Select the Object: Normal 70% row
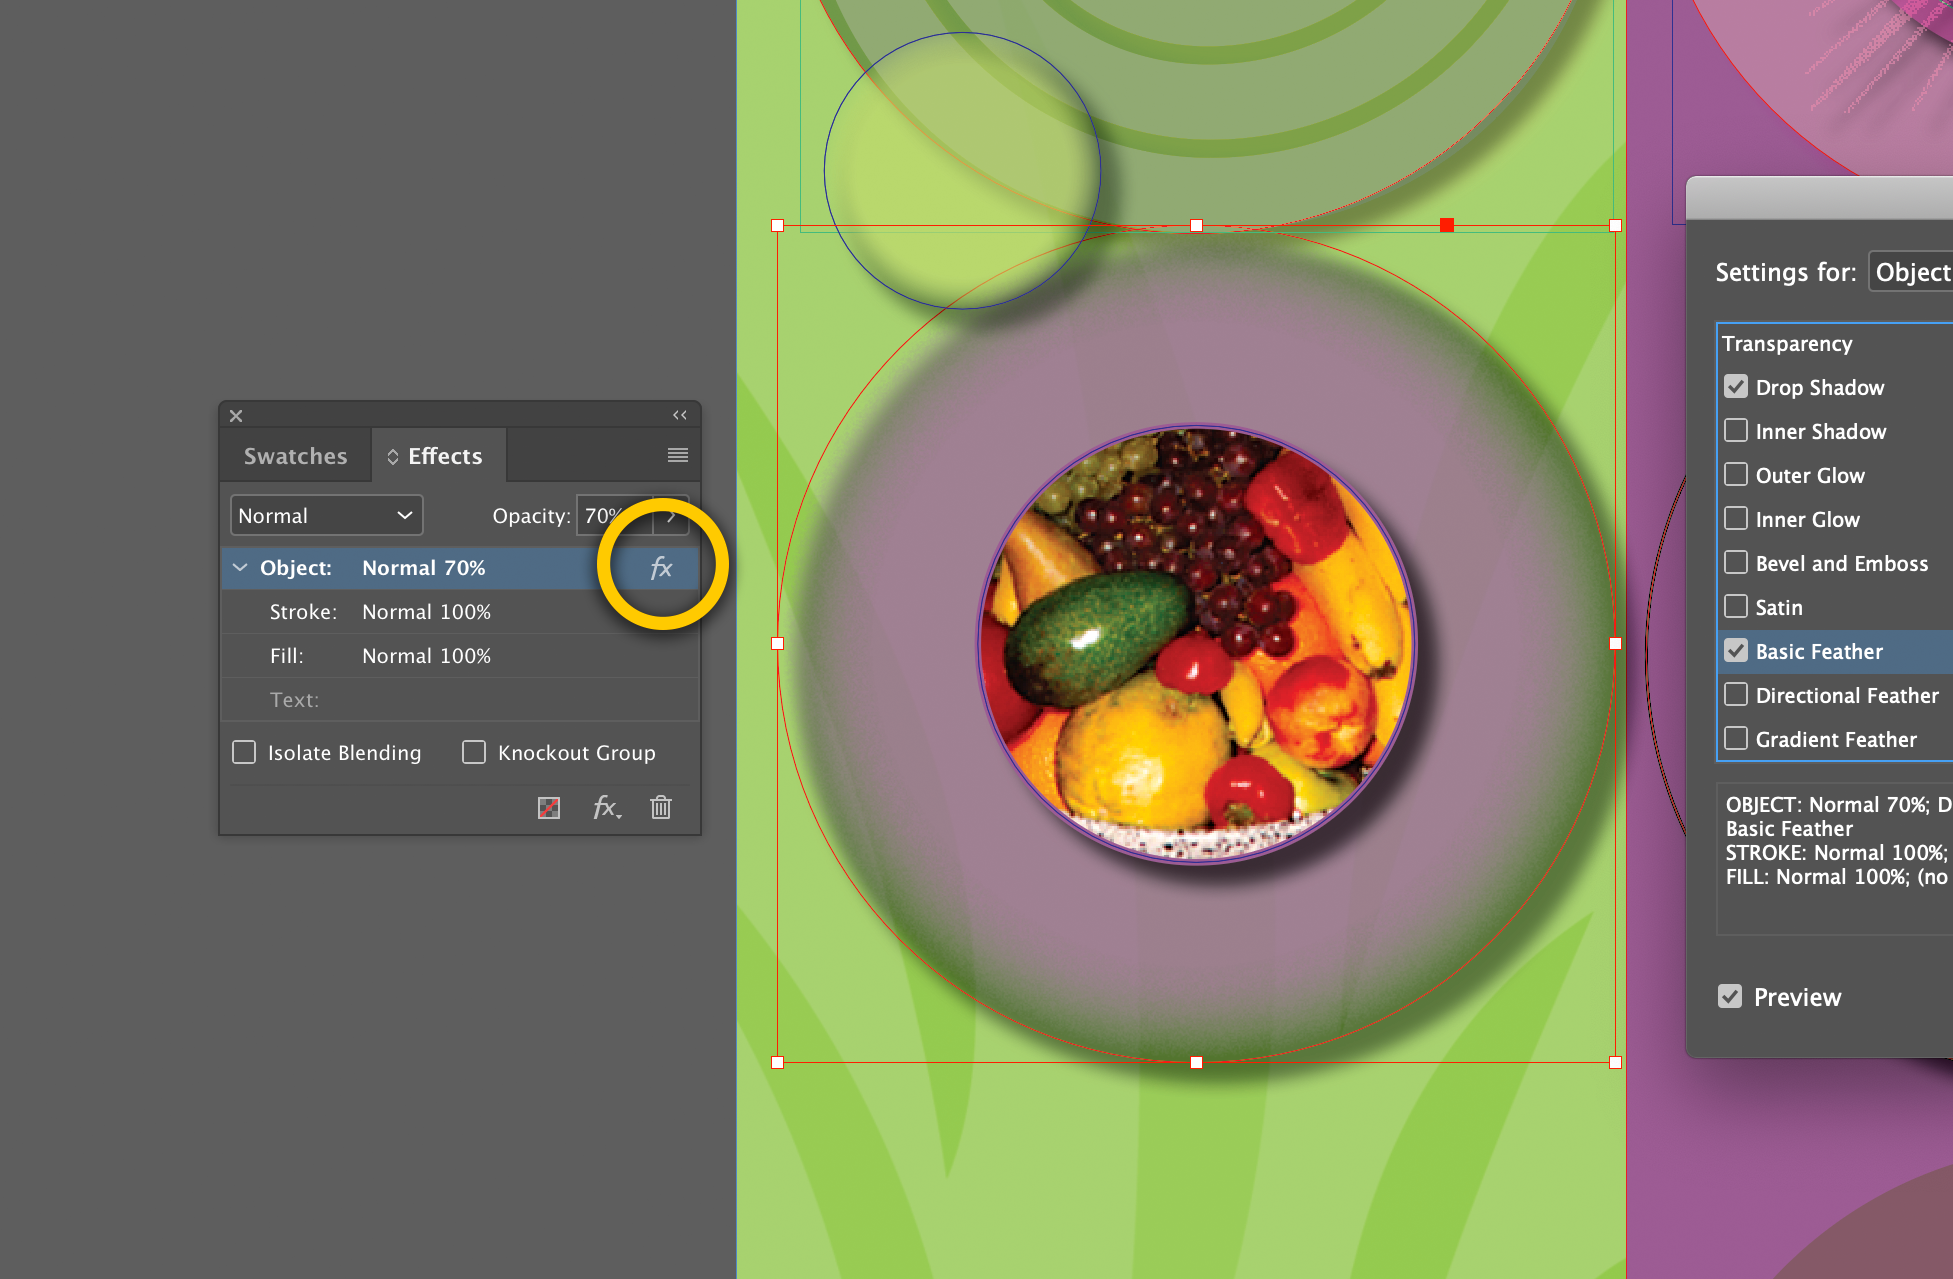 coord(460,567)
